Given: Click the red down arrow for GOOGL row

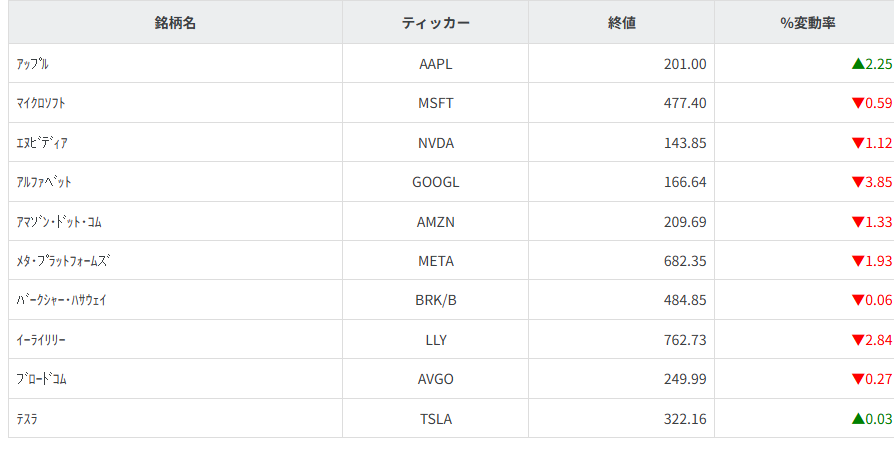Looking at the screenshot, I should pyautogui.click(x=857, y=182).
